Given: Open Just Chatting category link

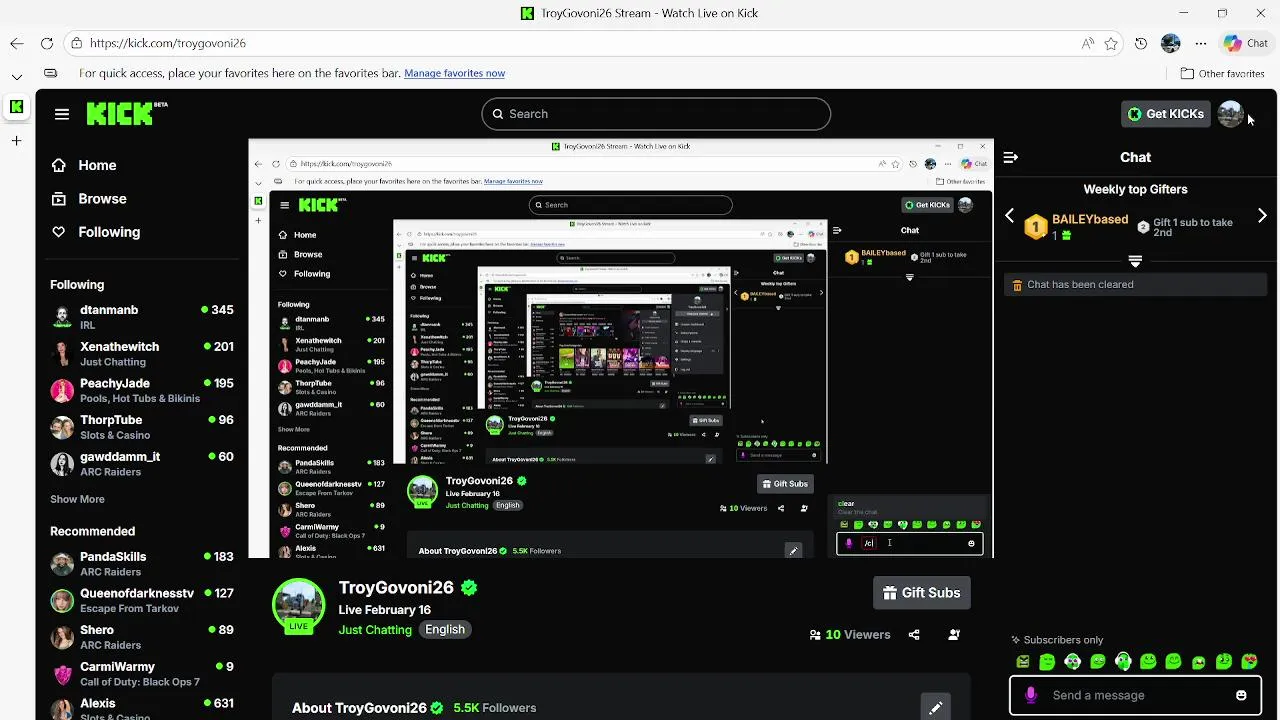Looking at the screenshot, I should [x=375, y=630].
